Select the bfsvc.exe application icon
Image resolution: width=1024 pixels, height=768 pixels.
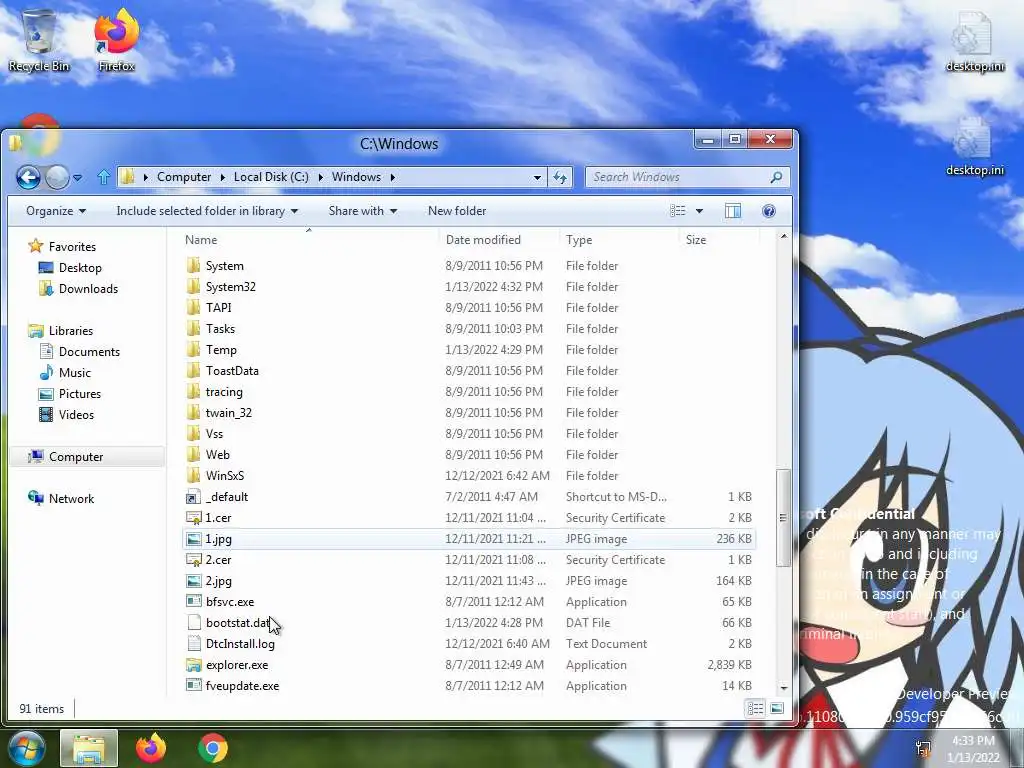point(193,602)
